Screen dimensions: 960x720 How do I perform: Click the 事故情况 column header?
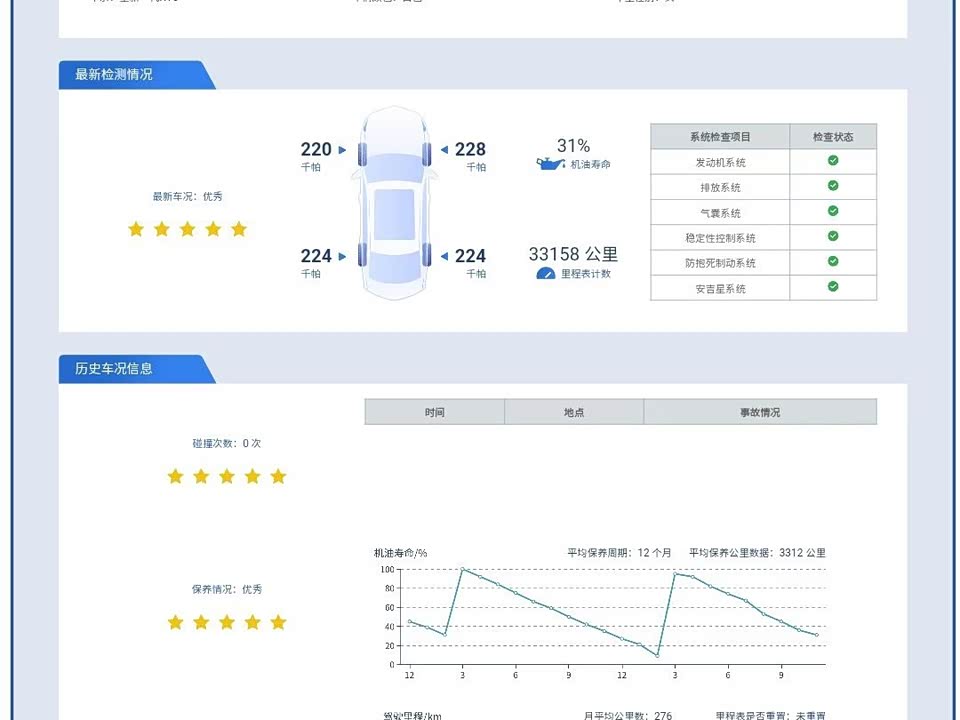[x=760, y=412]
